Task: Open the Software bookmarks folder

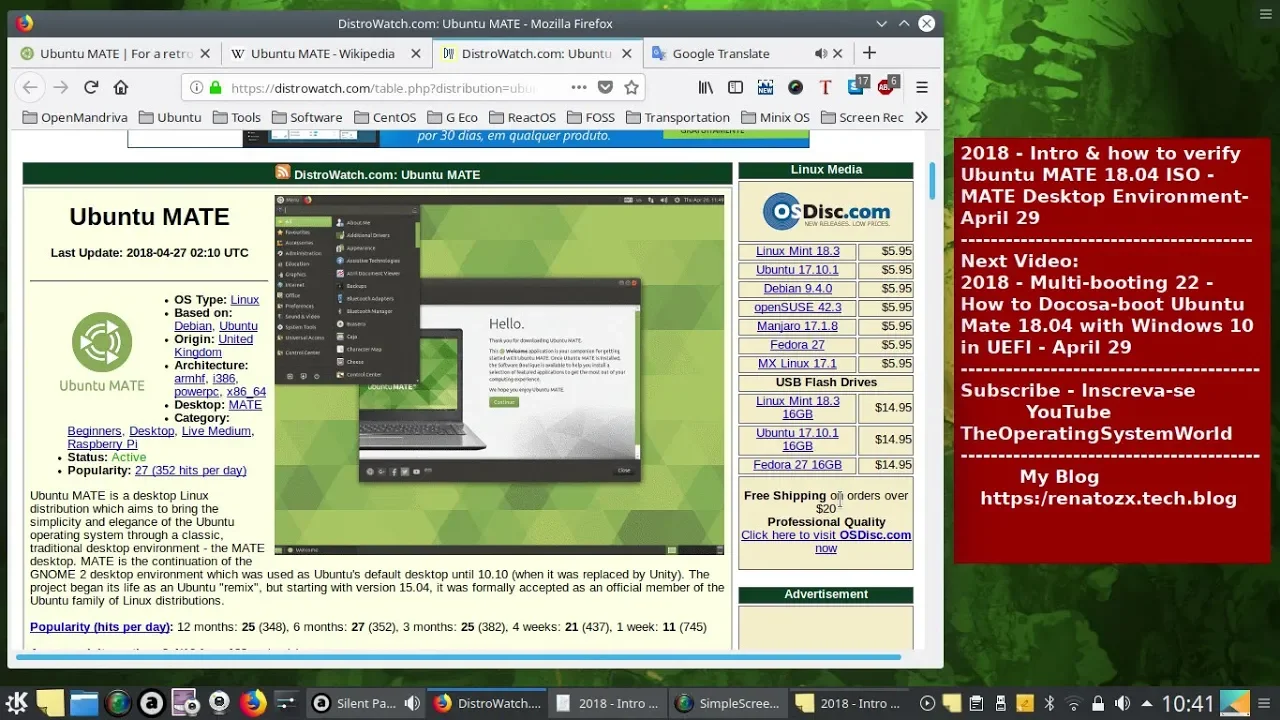Action: pos(307,117)
